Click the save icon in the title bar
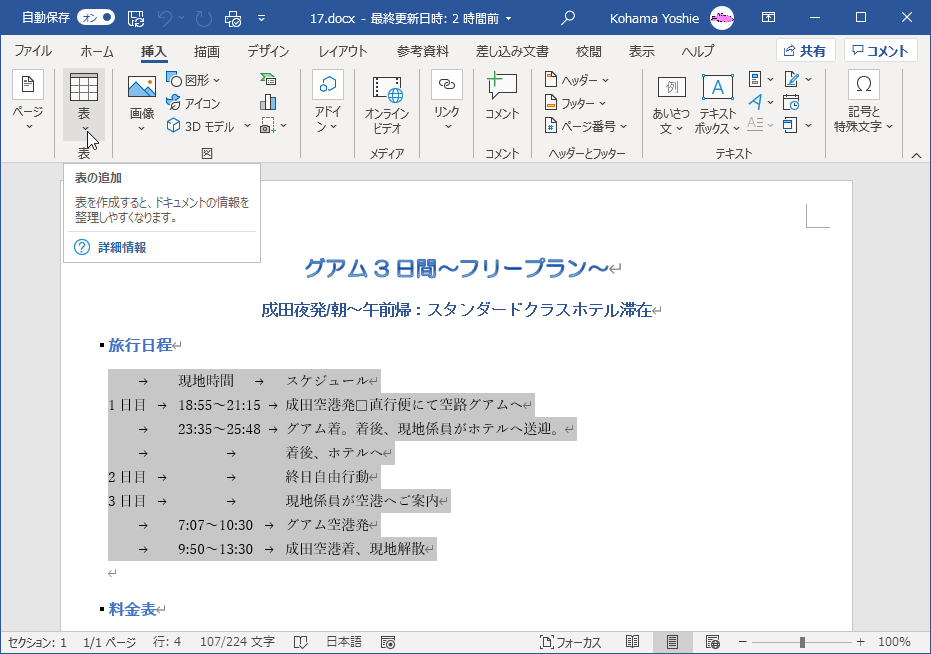This screenshot has width=931, height=654. [x=137, y=18]
